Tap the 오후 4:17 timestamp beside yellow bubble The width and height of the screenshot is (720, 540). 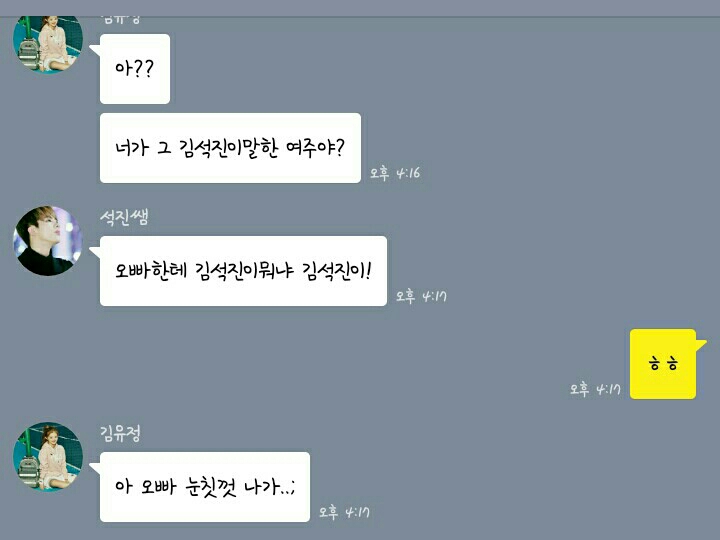pos(595,389)
